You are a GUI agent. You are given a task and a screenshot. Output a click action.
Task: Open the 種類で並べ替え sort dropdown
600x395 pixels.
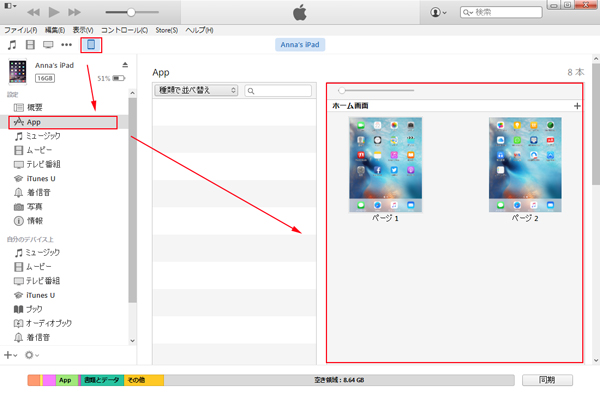[x=196, y=90]
